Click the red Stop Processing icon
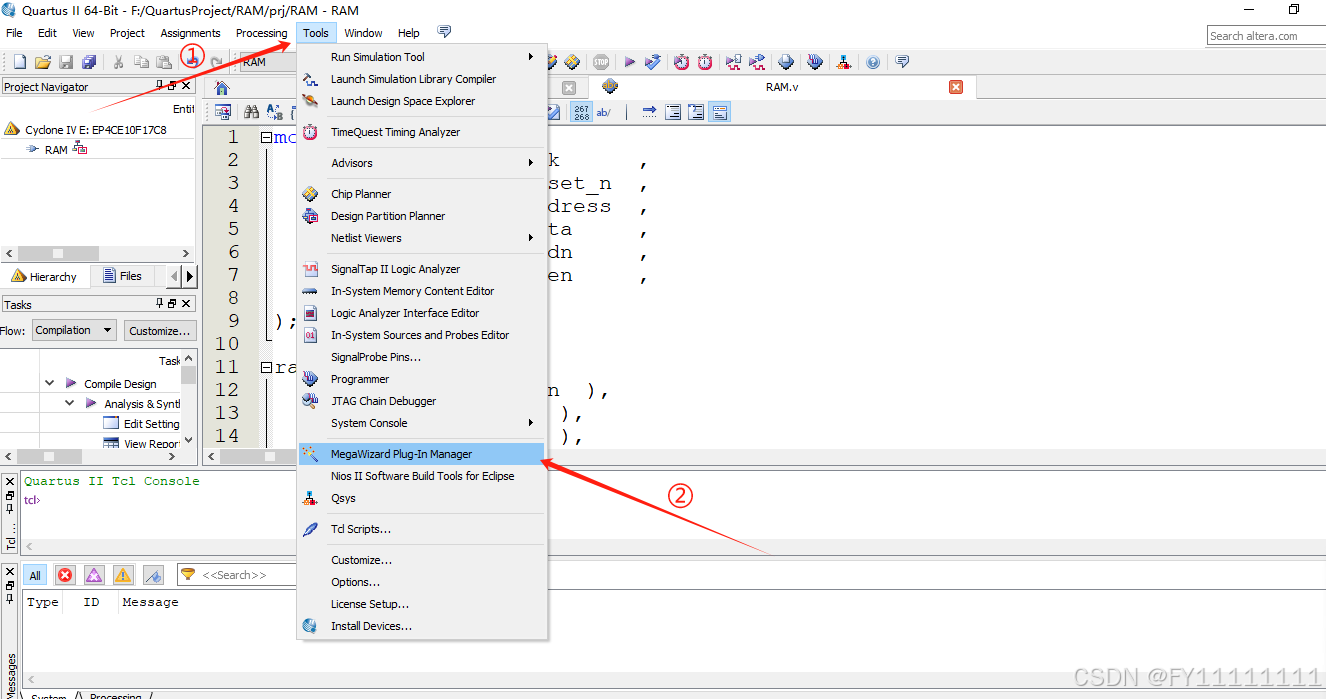 pos(600,62)
